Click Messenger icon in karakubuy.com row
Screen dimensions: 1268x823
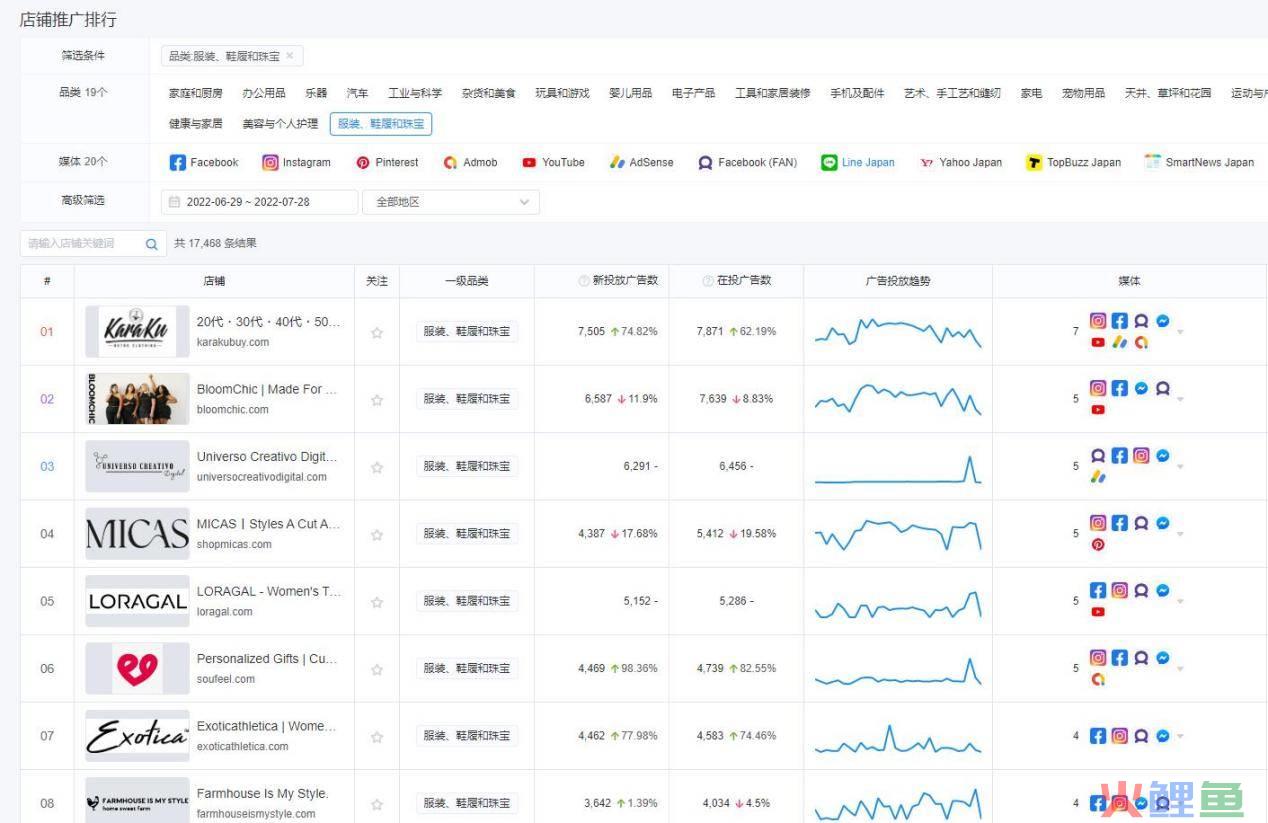point(1163,321)
